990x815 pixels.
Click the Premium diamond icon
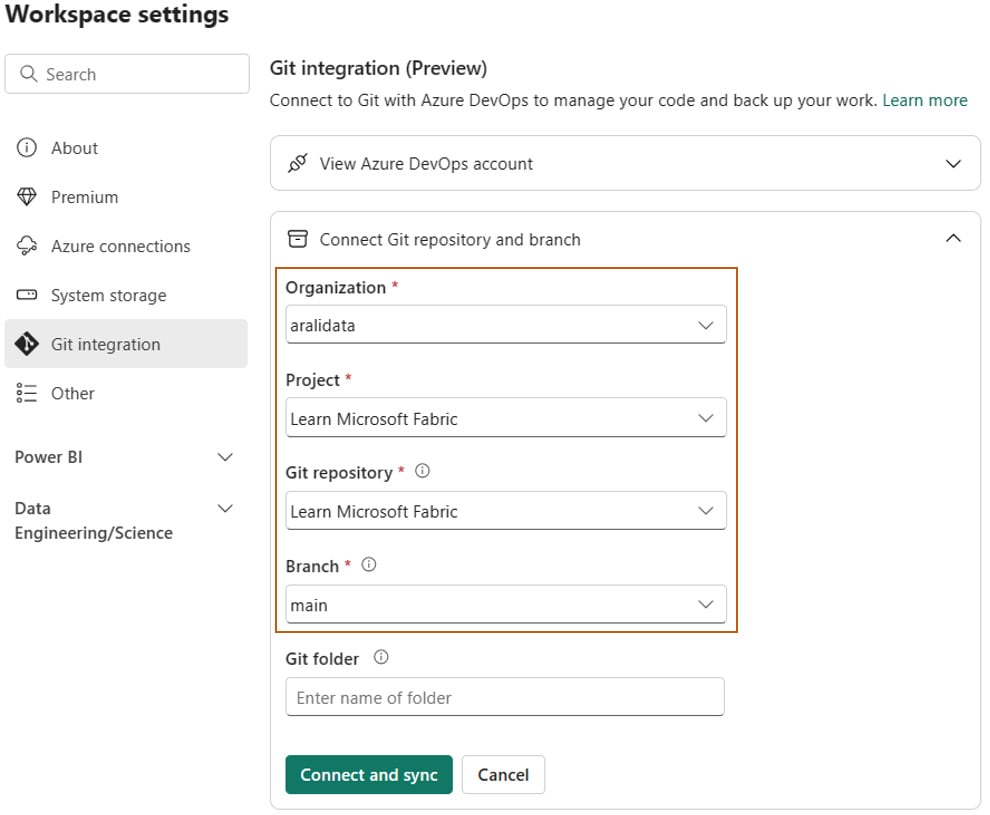coord(27,197)
